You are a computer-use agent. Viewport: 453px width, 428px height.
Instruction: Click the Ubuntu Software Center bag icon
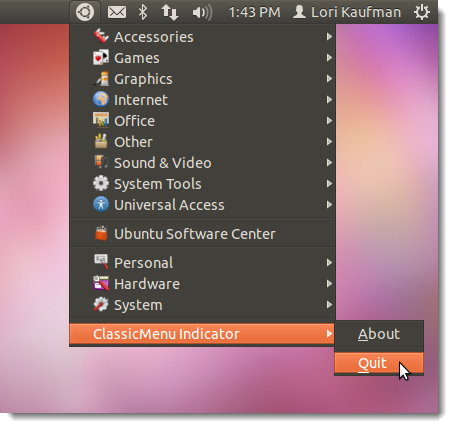[x=101, y=234]
